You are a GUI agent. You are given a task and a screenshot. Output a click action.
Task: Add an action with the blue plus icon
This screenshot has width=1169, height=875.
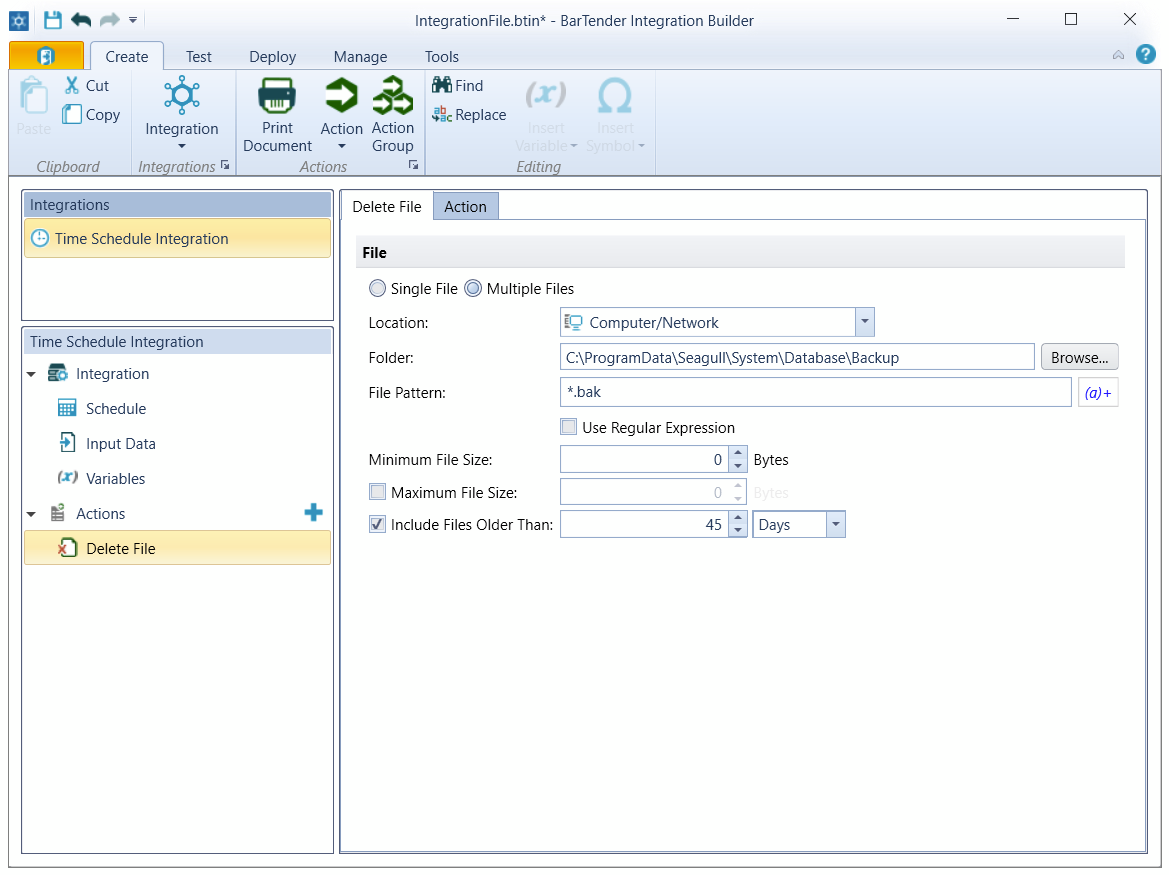tap(314, 512)
